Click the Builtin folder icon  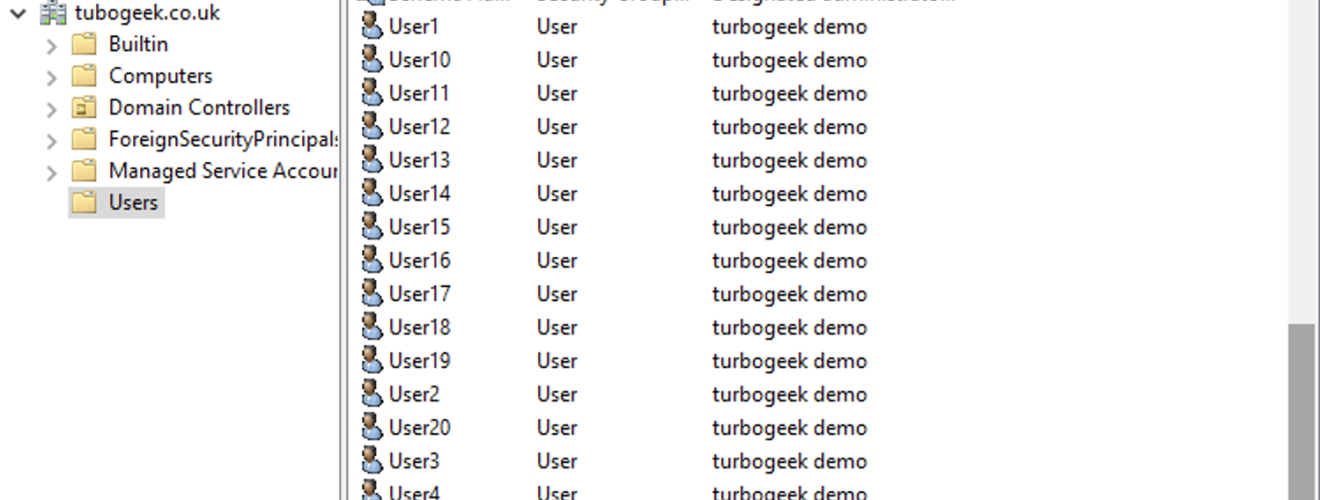click(x=85, y=44)
